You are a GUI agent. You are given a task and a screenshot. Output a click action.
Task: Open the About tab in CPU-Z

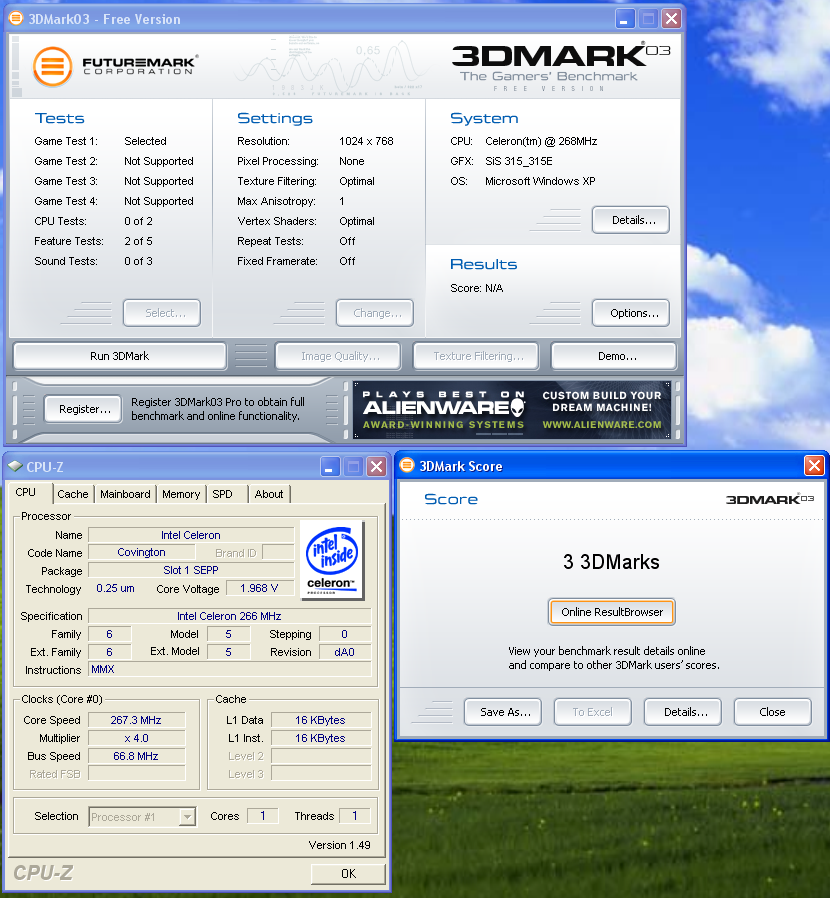pyautogui.click(x=269, y=494)
